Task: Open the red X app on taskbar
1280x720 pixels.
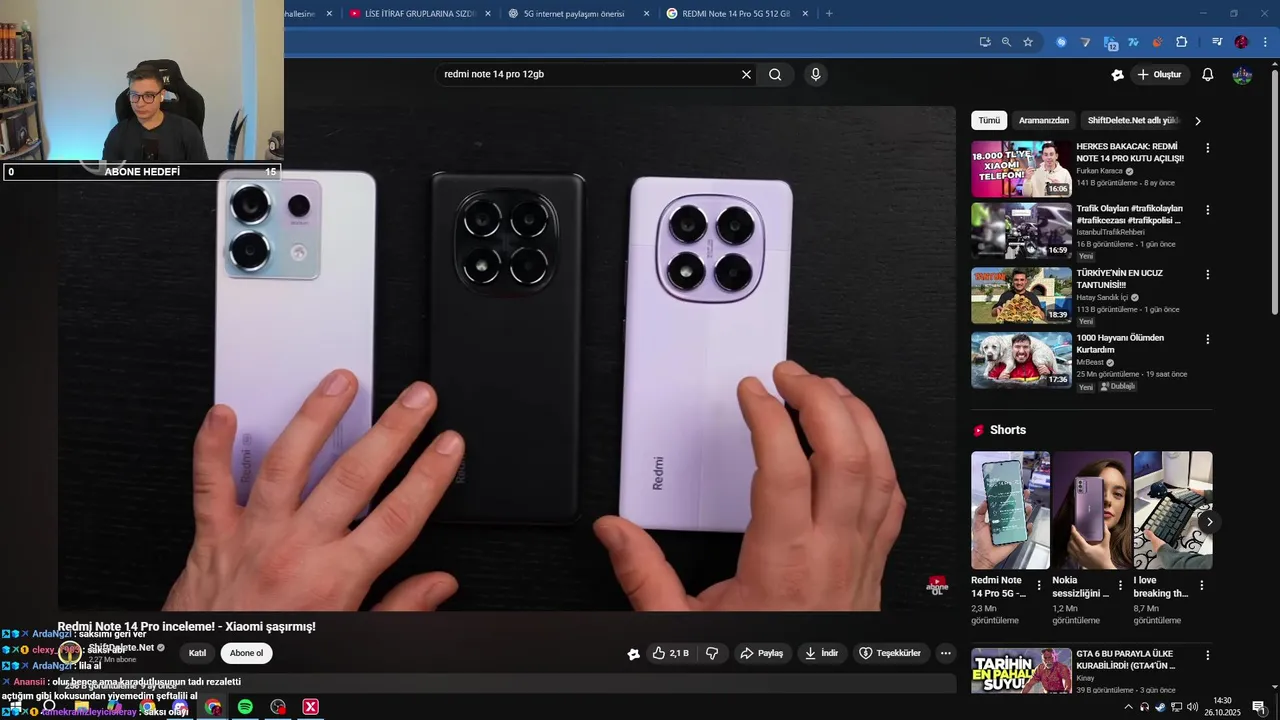Action: point(311,707)
